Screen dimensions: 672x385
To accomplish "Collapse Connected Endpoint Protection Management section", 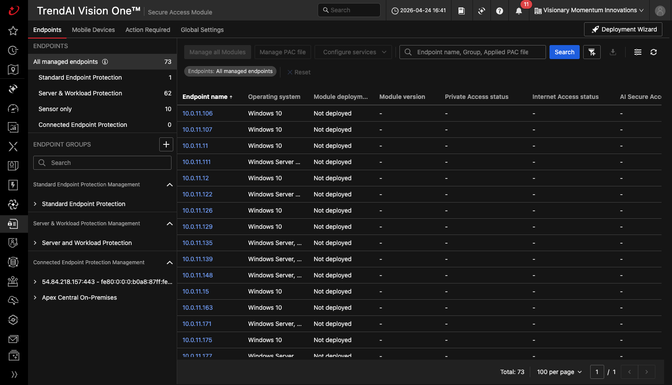I will 170,263.
